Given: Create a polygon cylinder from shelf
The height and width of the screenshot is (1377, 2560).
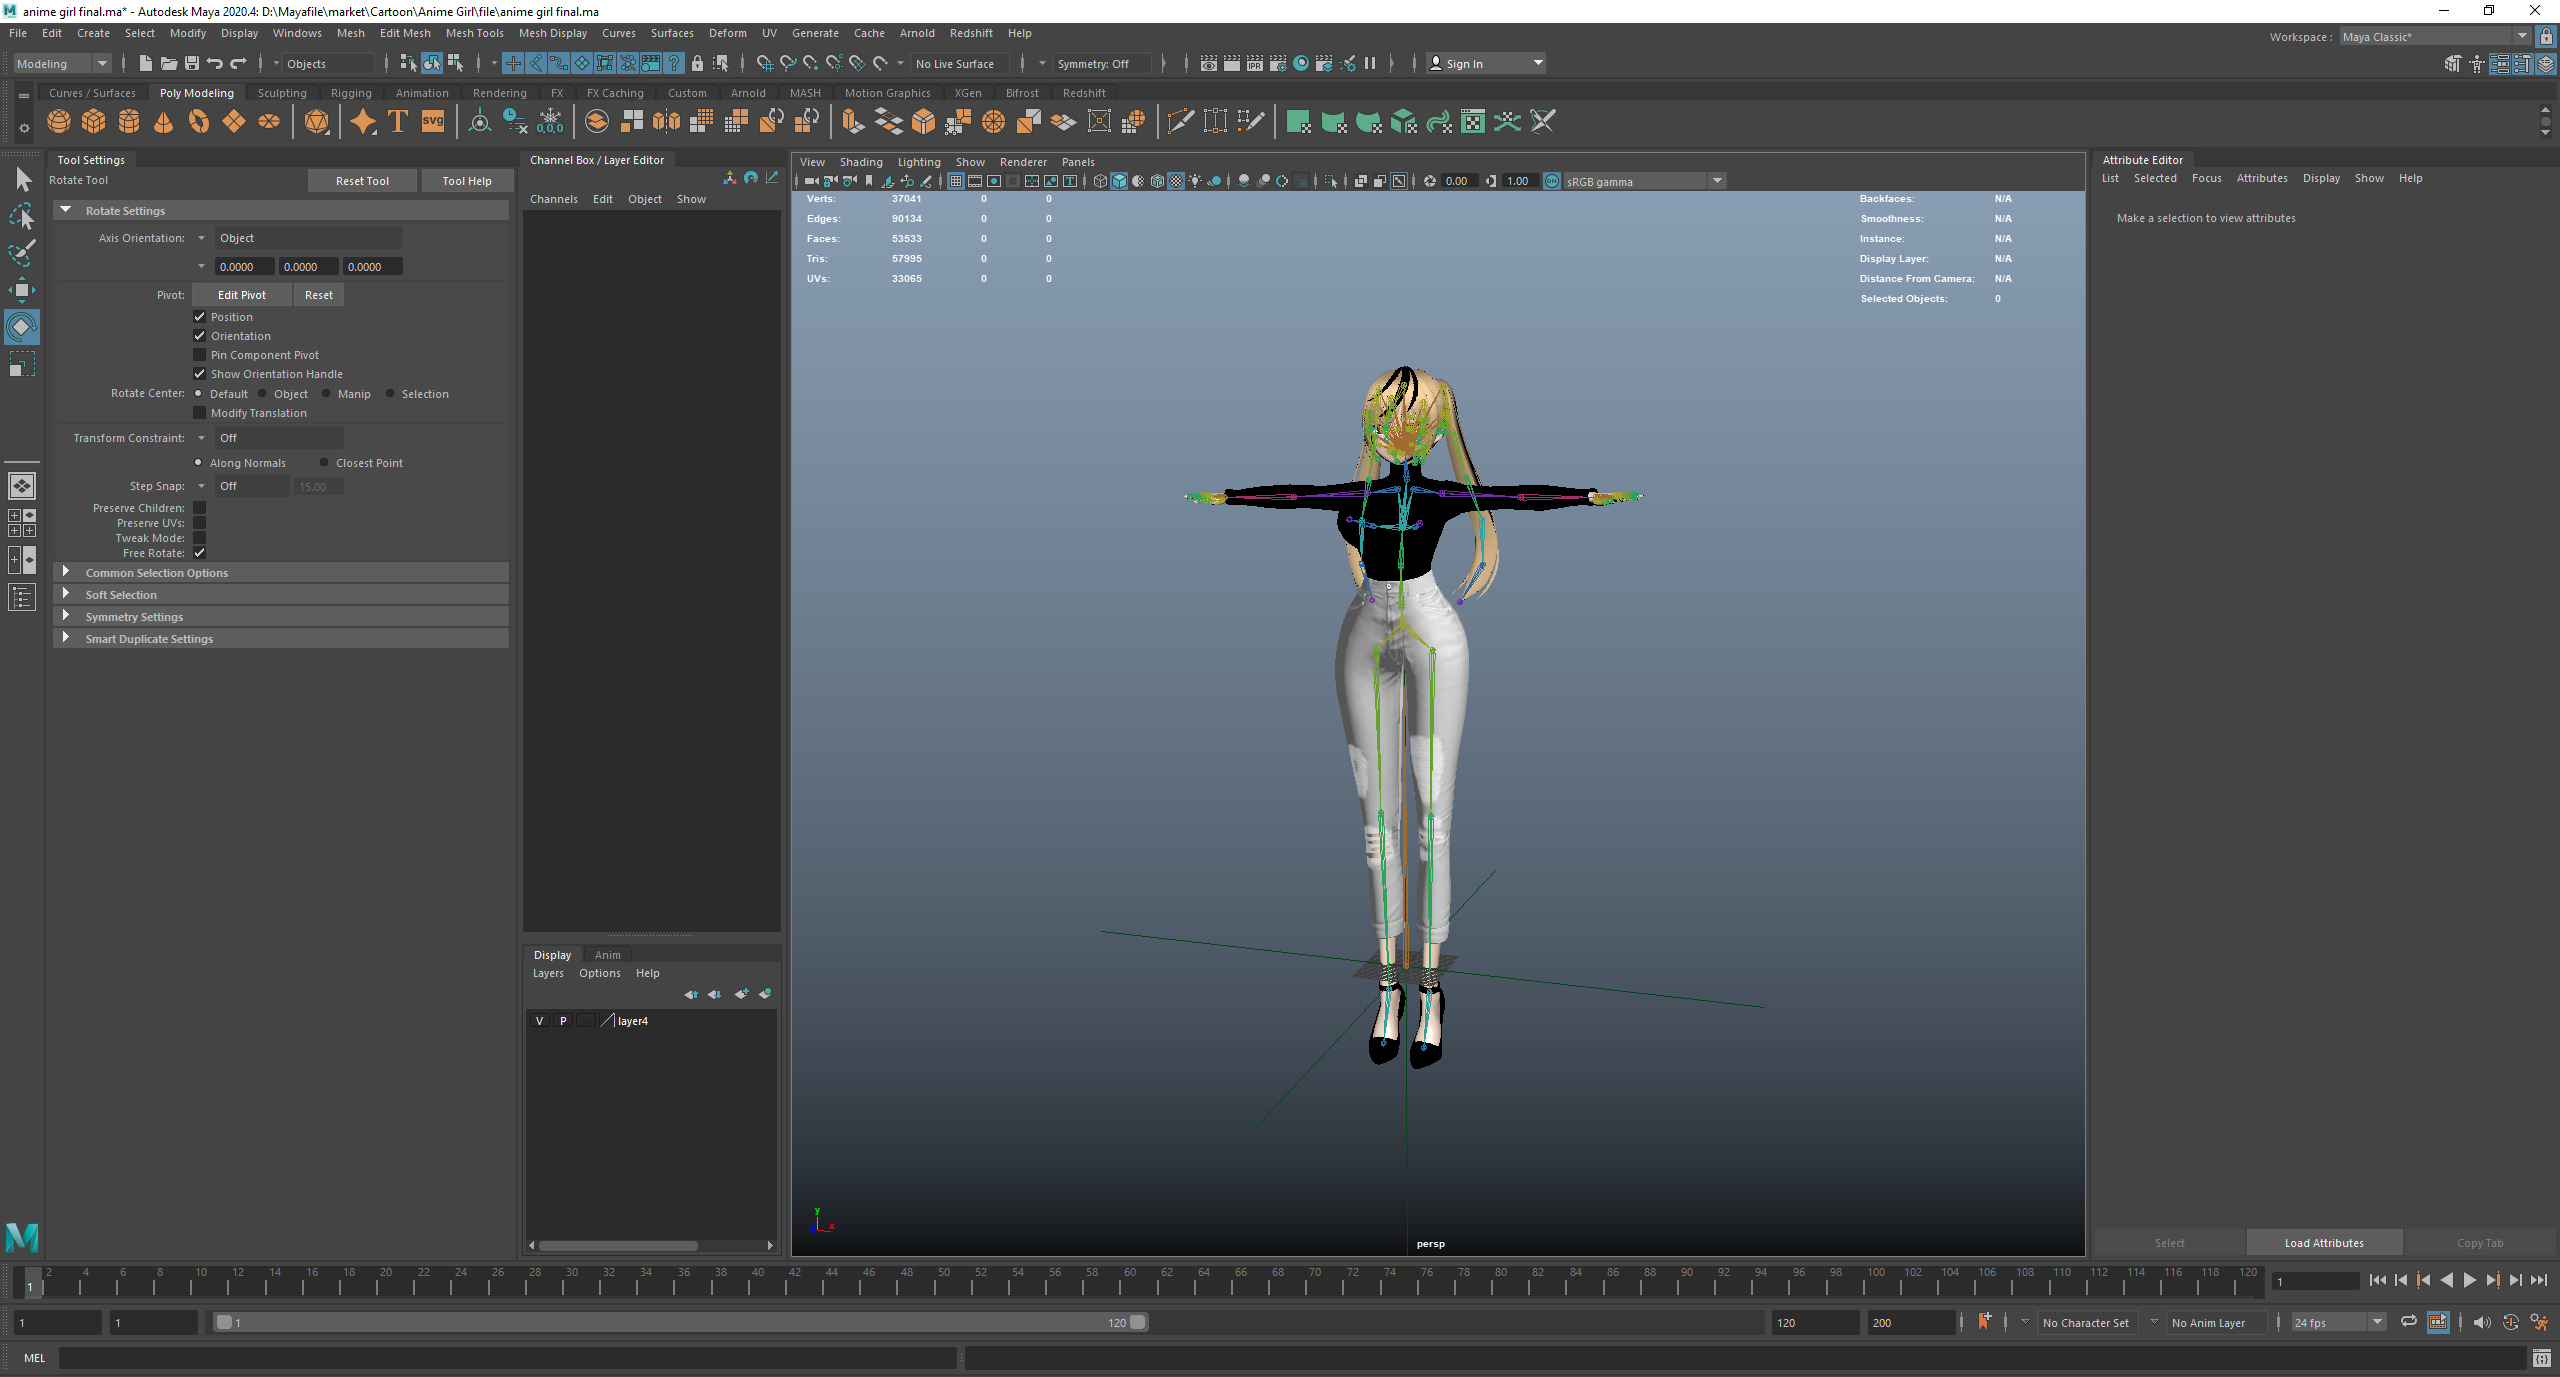Looking at the screenshot, I should (x=129, y=122).
